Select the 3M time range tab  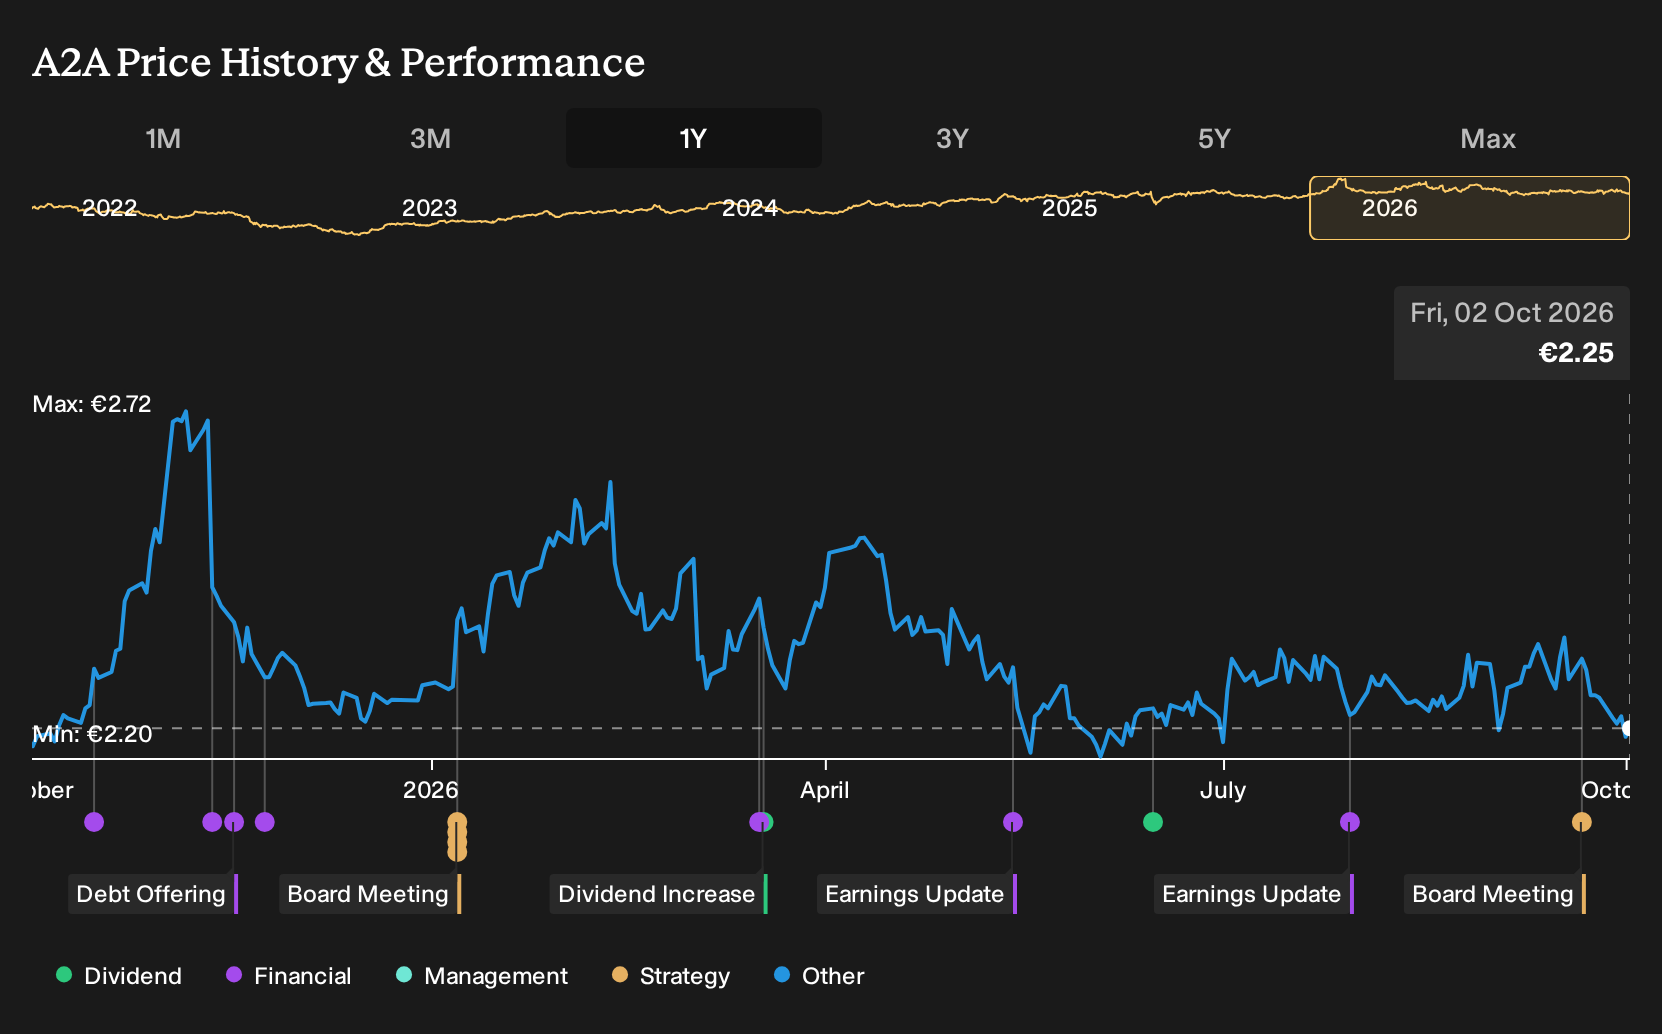[x=430, y=139]
